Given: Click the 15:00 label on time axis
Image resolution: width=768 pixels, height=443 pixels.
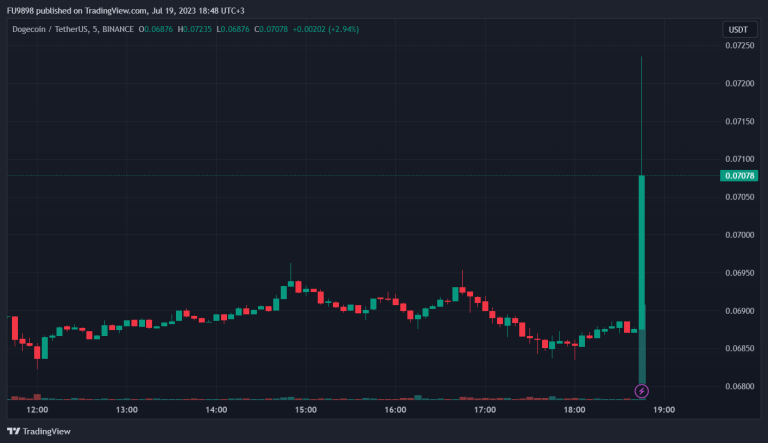Looking at the screenshot, I should tap(306, 409).
